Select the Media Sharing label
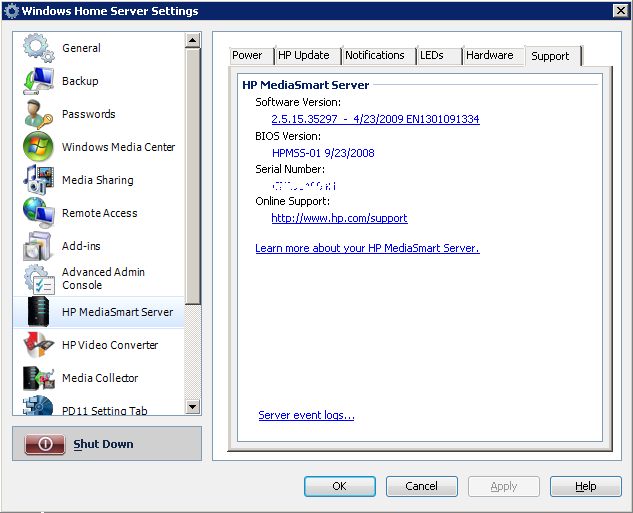Screen dimensions: 633x513 98,180
